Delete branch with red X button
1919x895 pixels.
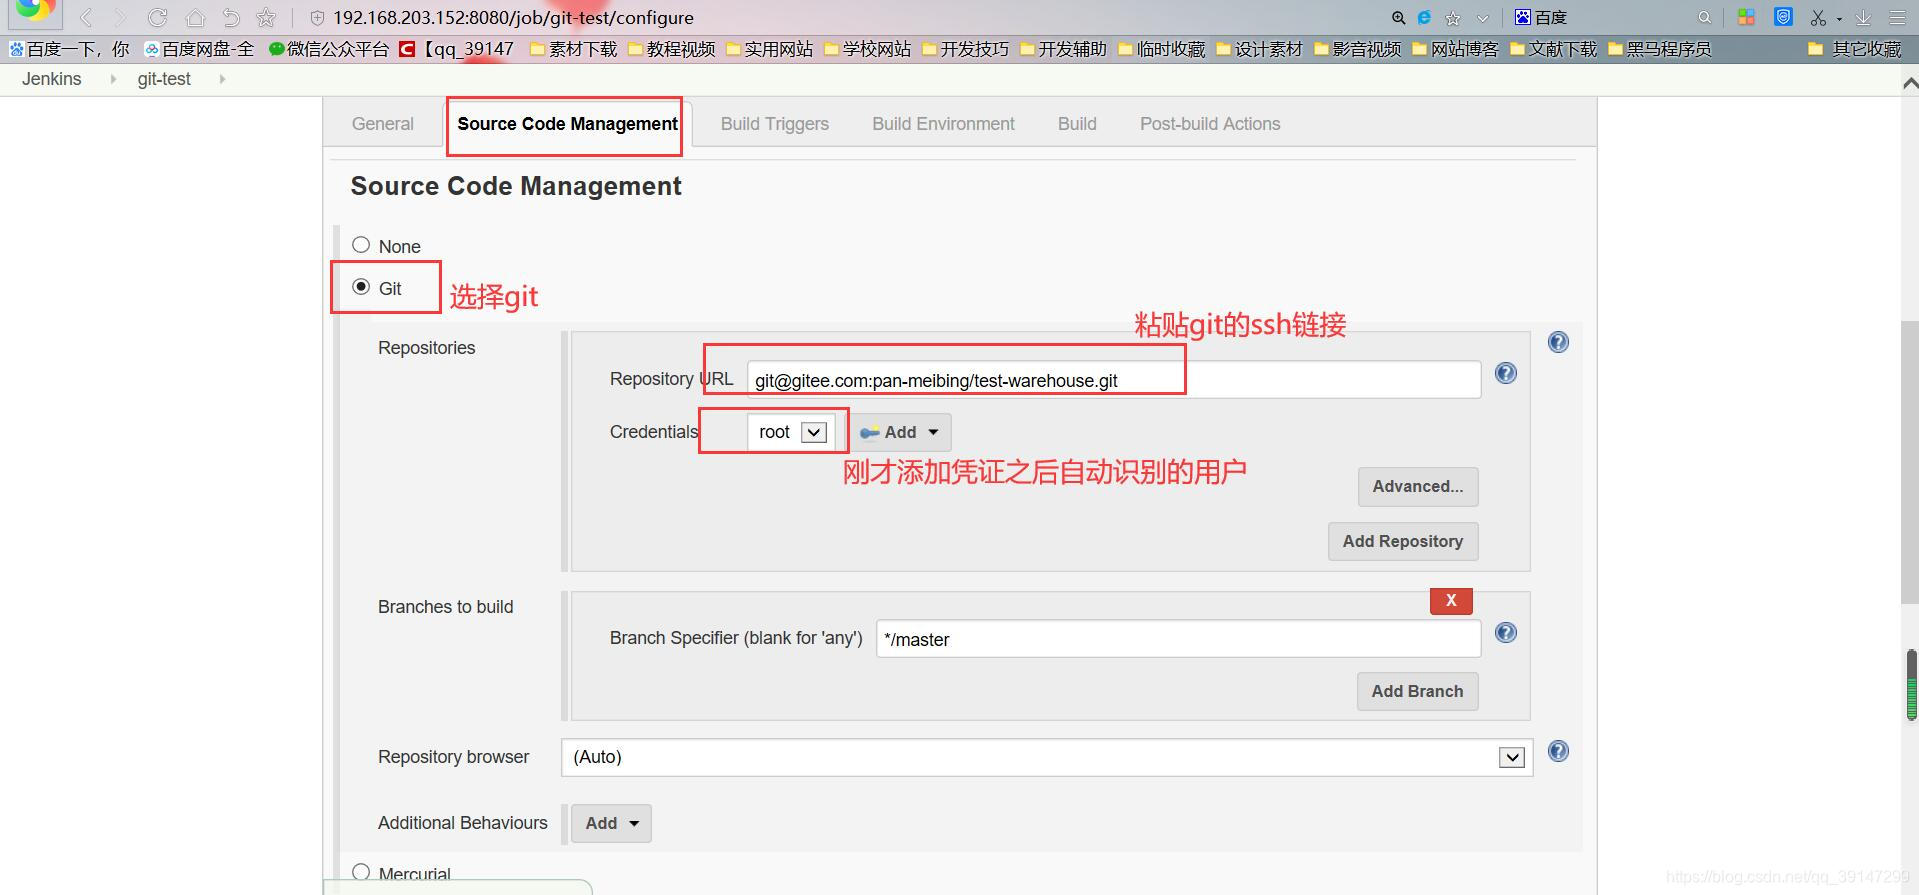(1451, 600)
